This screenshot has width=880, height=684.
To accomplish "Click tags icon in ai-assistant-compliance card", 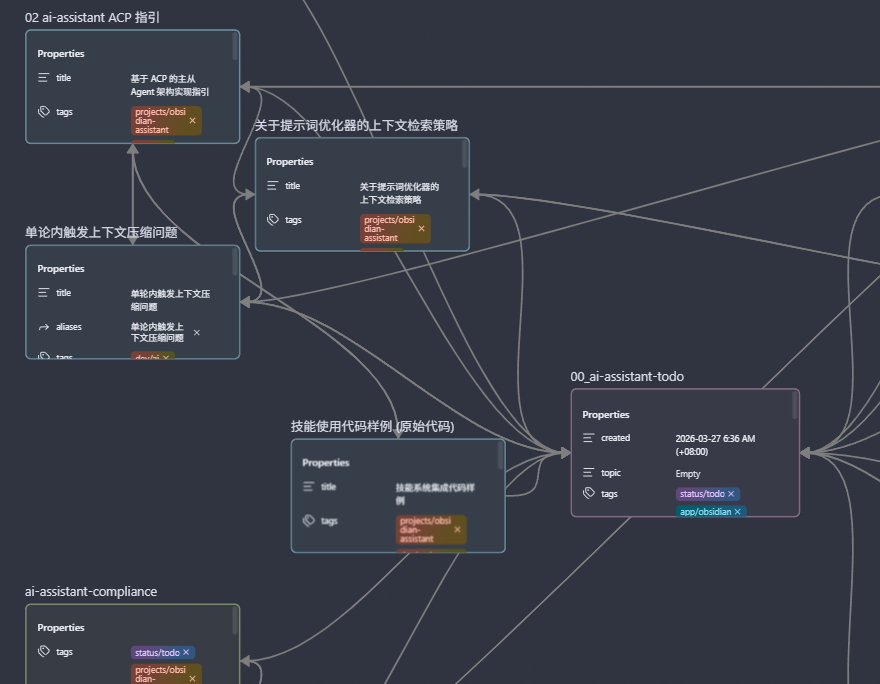I will 44,651.
